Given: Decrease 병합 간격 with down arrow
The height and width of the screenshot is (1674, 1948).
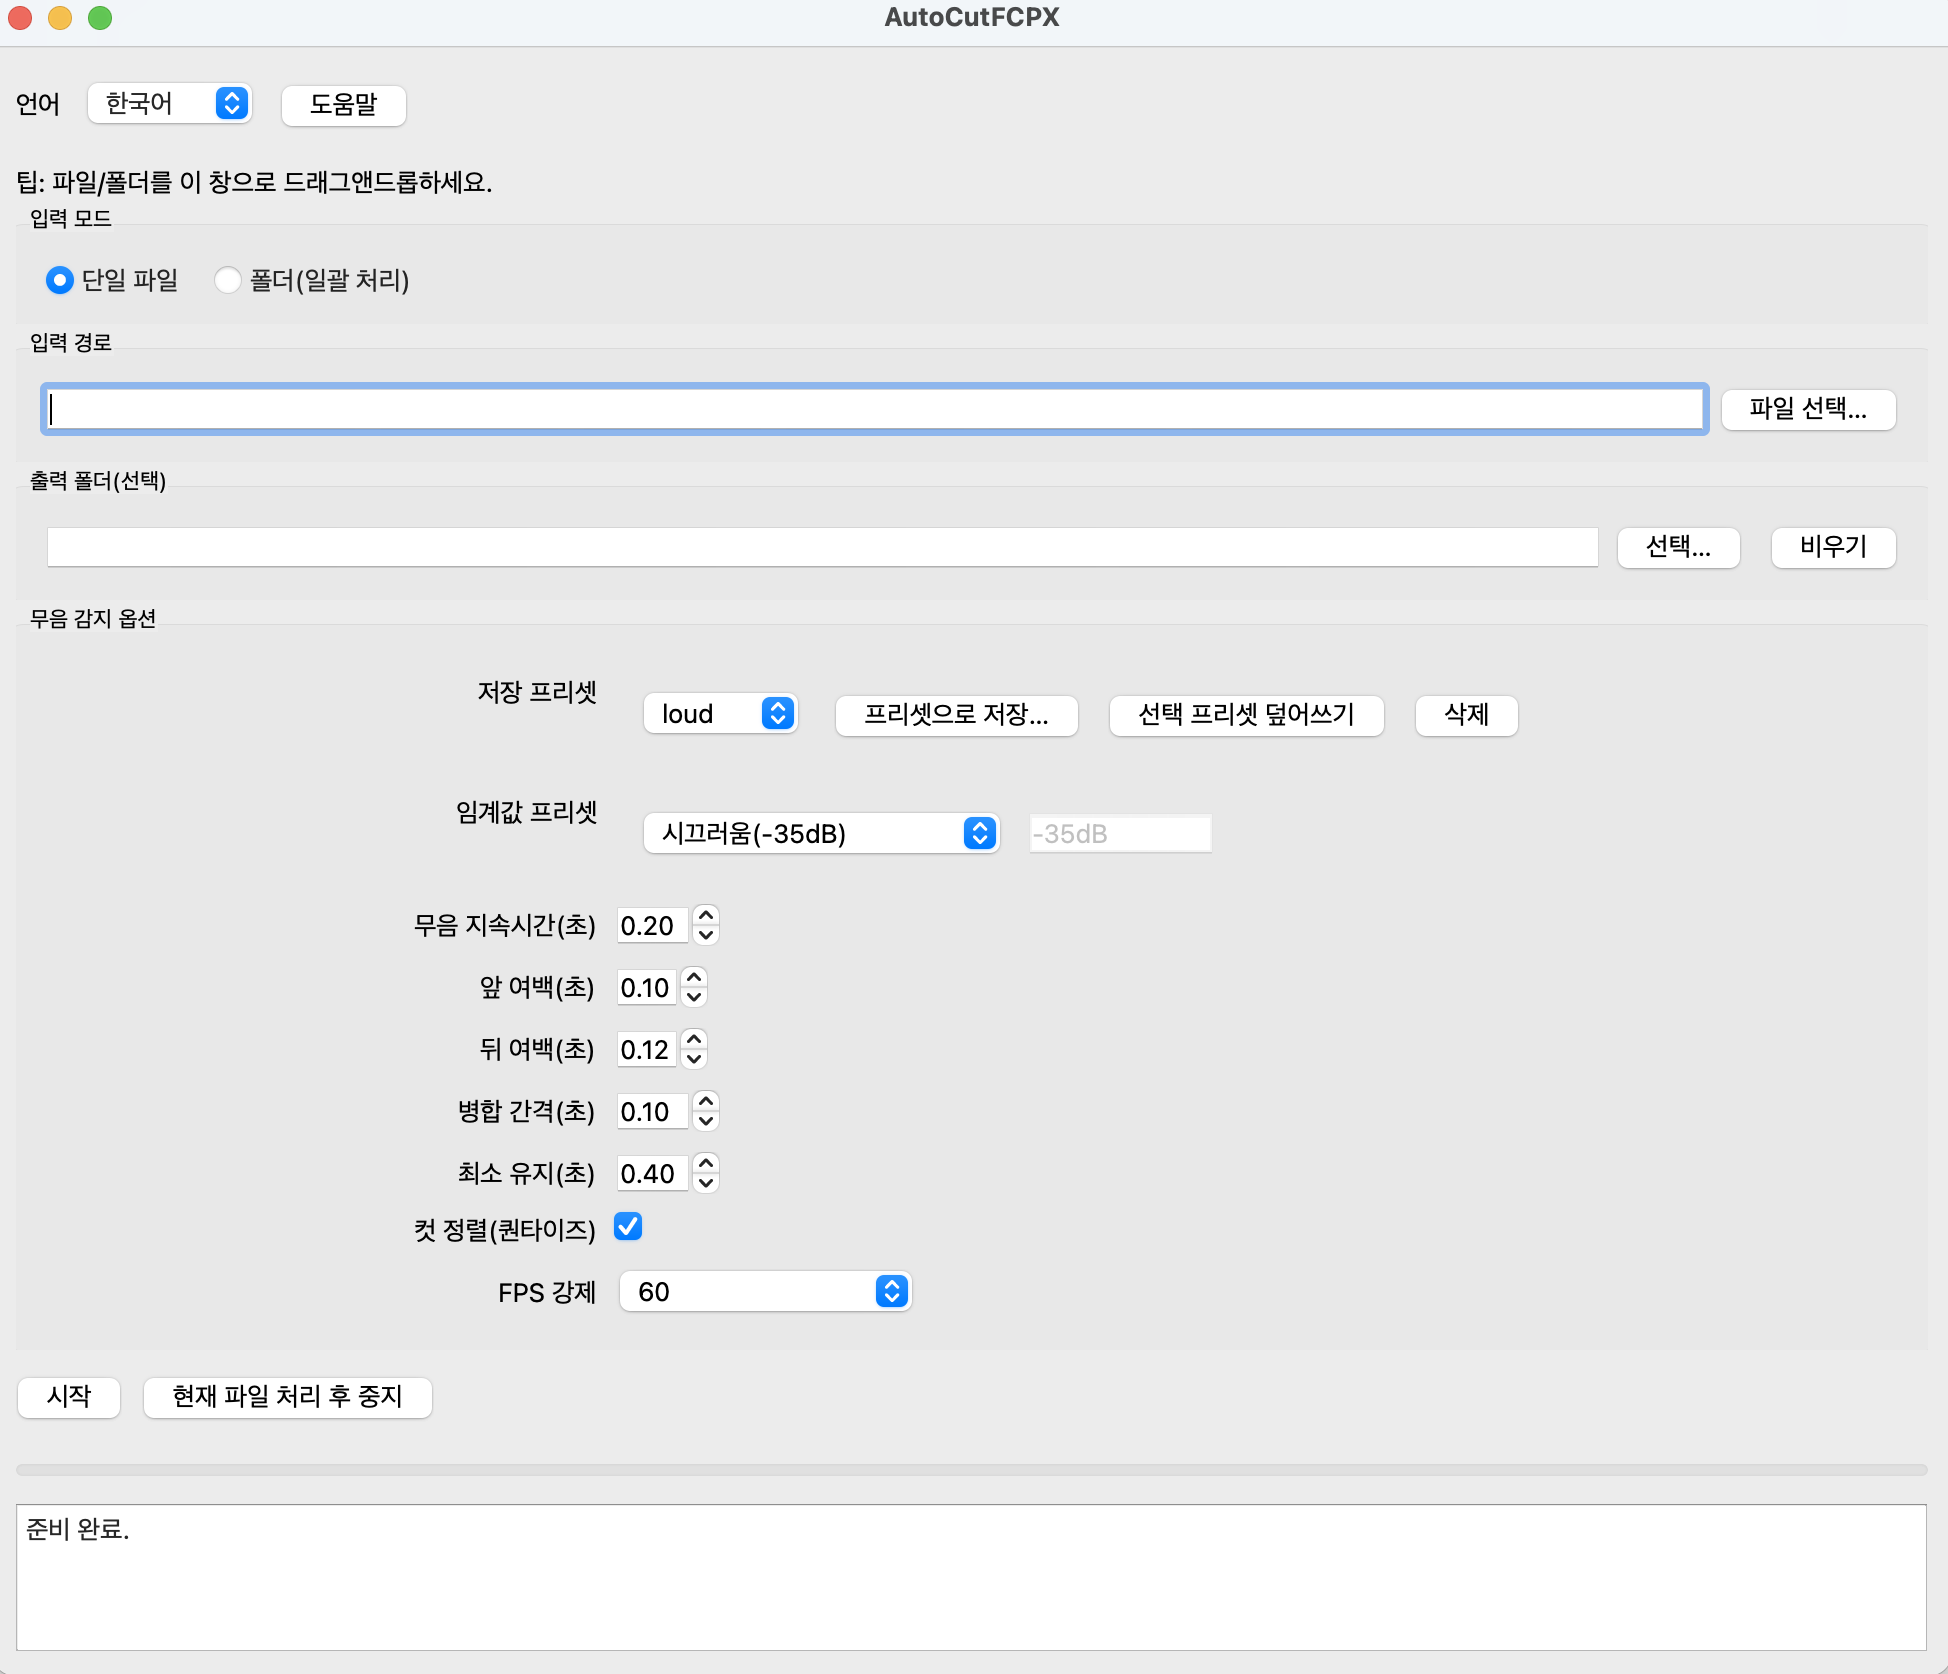Looking at the screenshot, I should (x=706, y=1122).
